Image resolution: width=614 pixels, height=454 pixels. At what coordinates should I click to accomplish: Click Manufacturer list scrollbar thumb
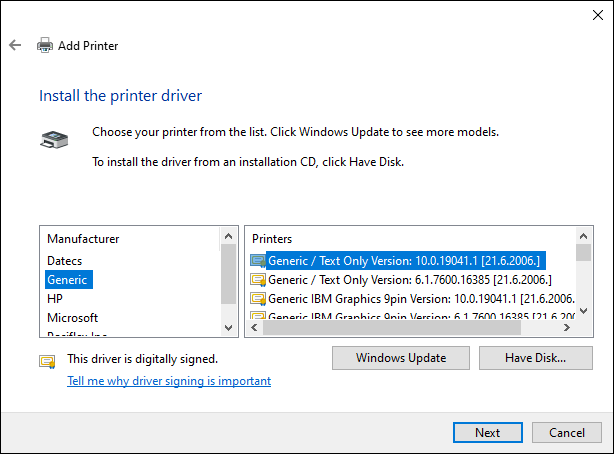[x=229, y=274]
